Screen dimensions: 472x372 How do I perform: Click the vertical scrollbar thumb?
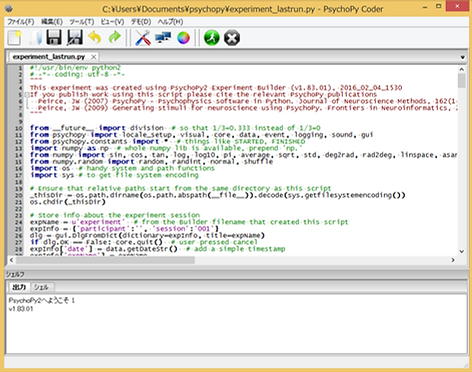pos(462,81)
